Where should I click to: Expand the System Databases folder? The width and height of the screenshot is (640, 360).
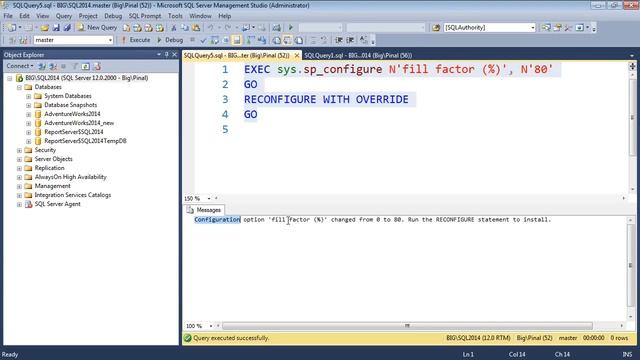(29, 96)
